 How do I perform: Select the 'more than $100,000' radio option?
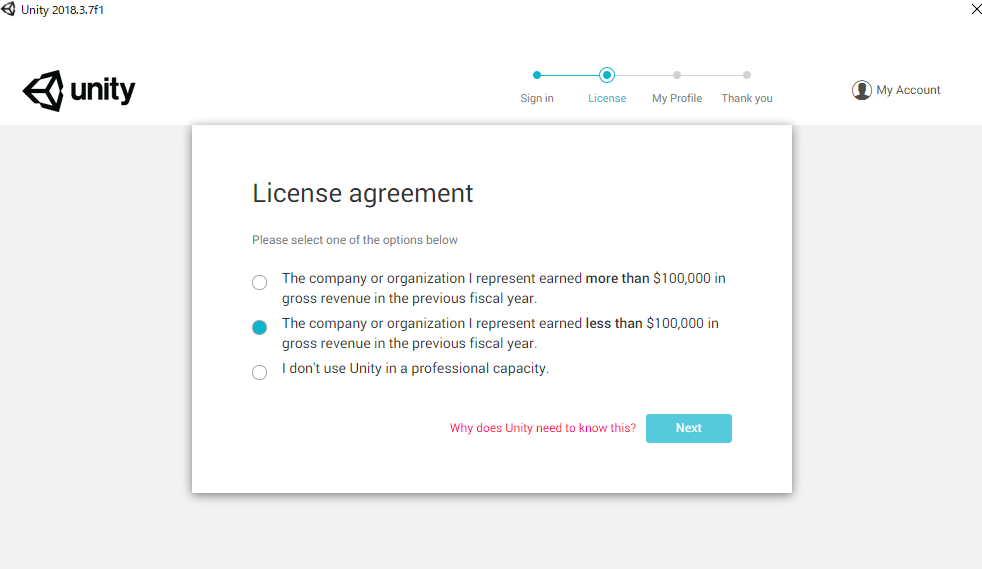pos(259,282)
